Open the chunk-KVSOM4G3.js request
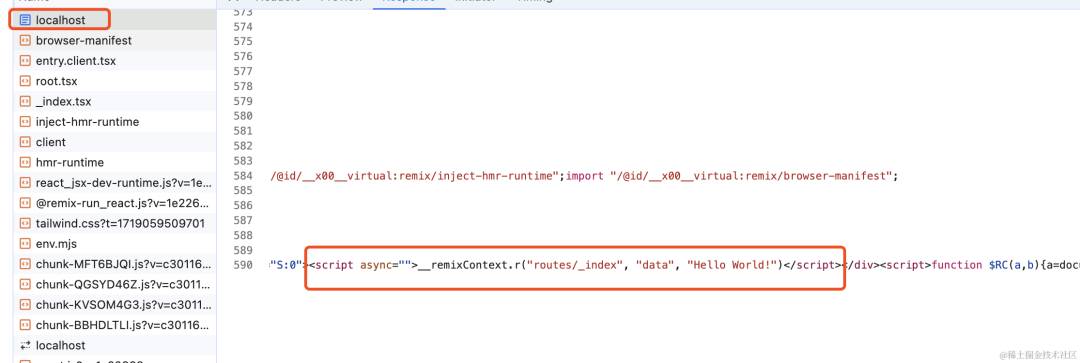Screen dimensions: 1080x363 click(114, 304)
